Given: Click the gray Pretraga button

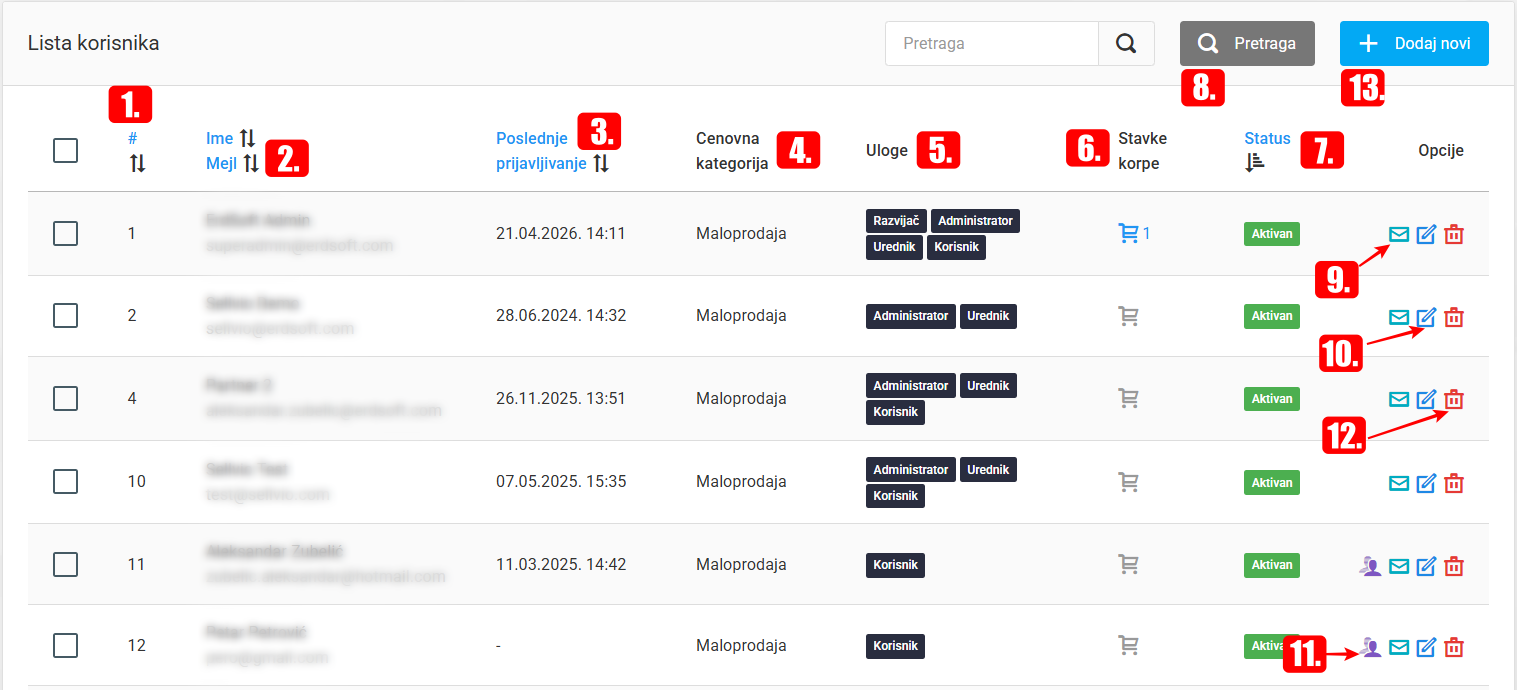Looking at the screenshot, I should [x=1247, y=44].
